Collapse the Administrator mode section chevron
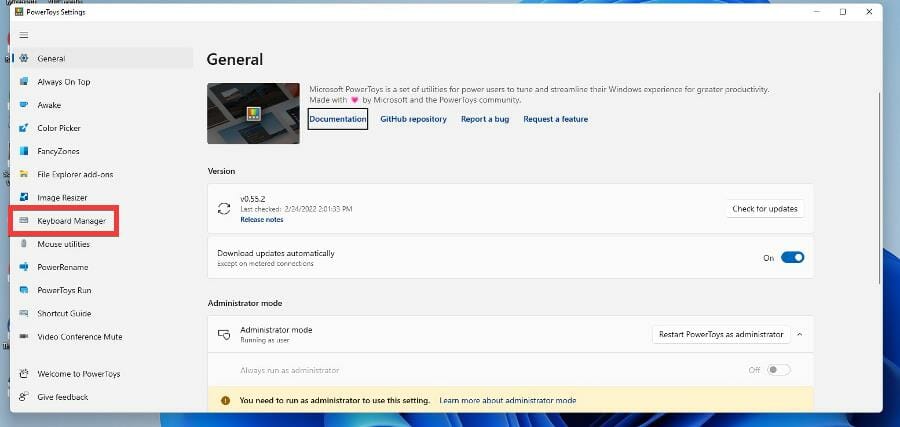900x427 pixels. click(x=800, y=335)
